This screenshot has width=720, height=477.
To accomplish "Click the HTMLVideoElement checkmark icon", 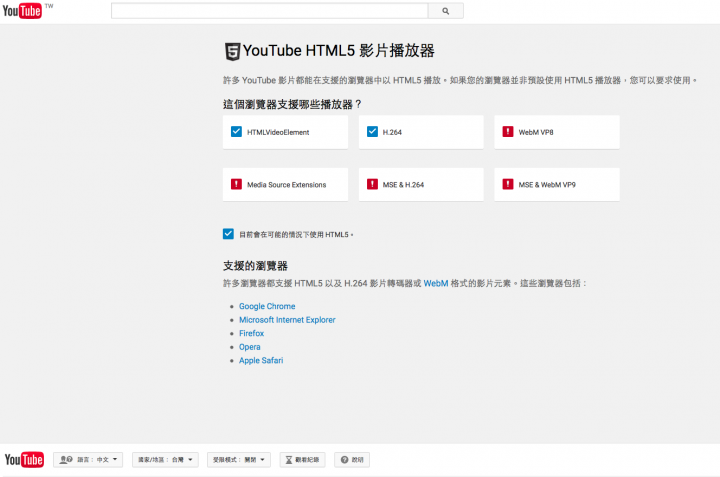I will click(x=236, y=132).
